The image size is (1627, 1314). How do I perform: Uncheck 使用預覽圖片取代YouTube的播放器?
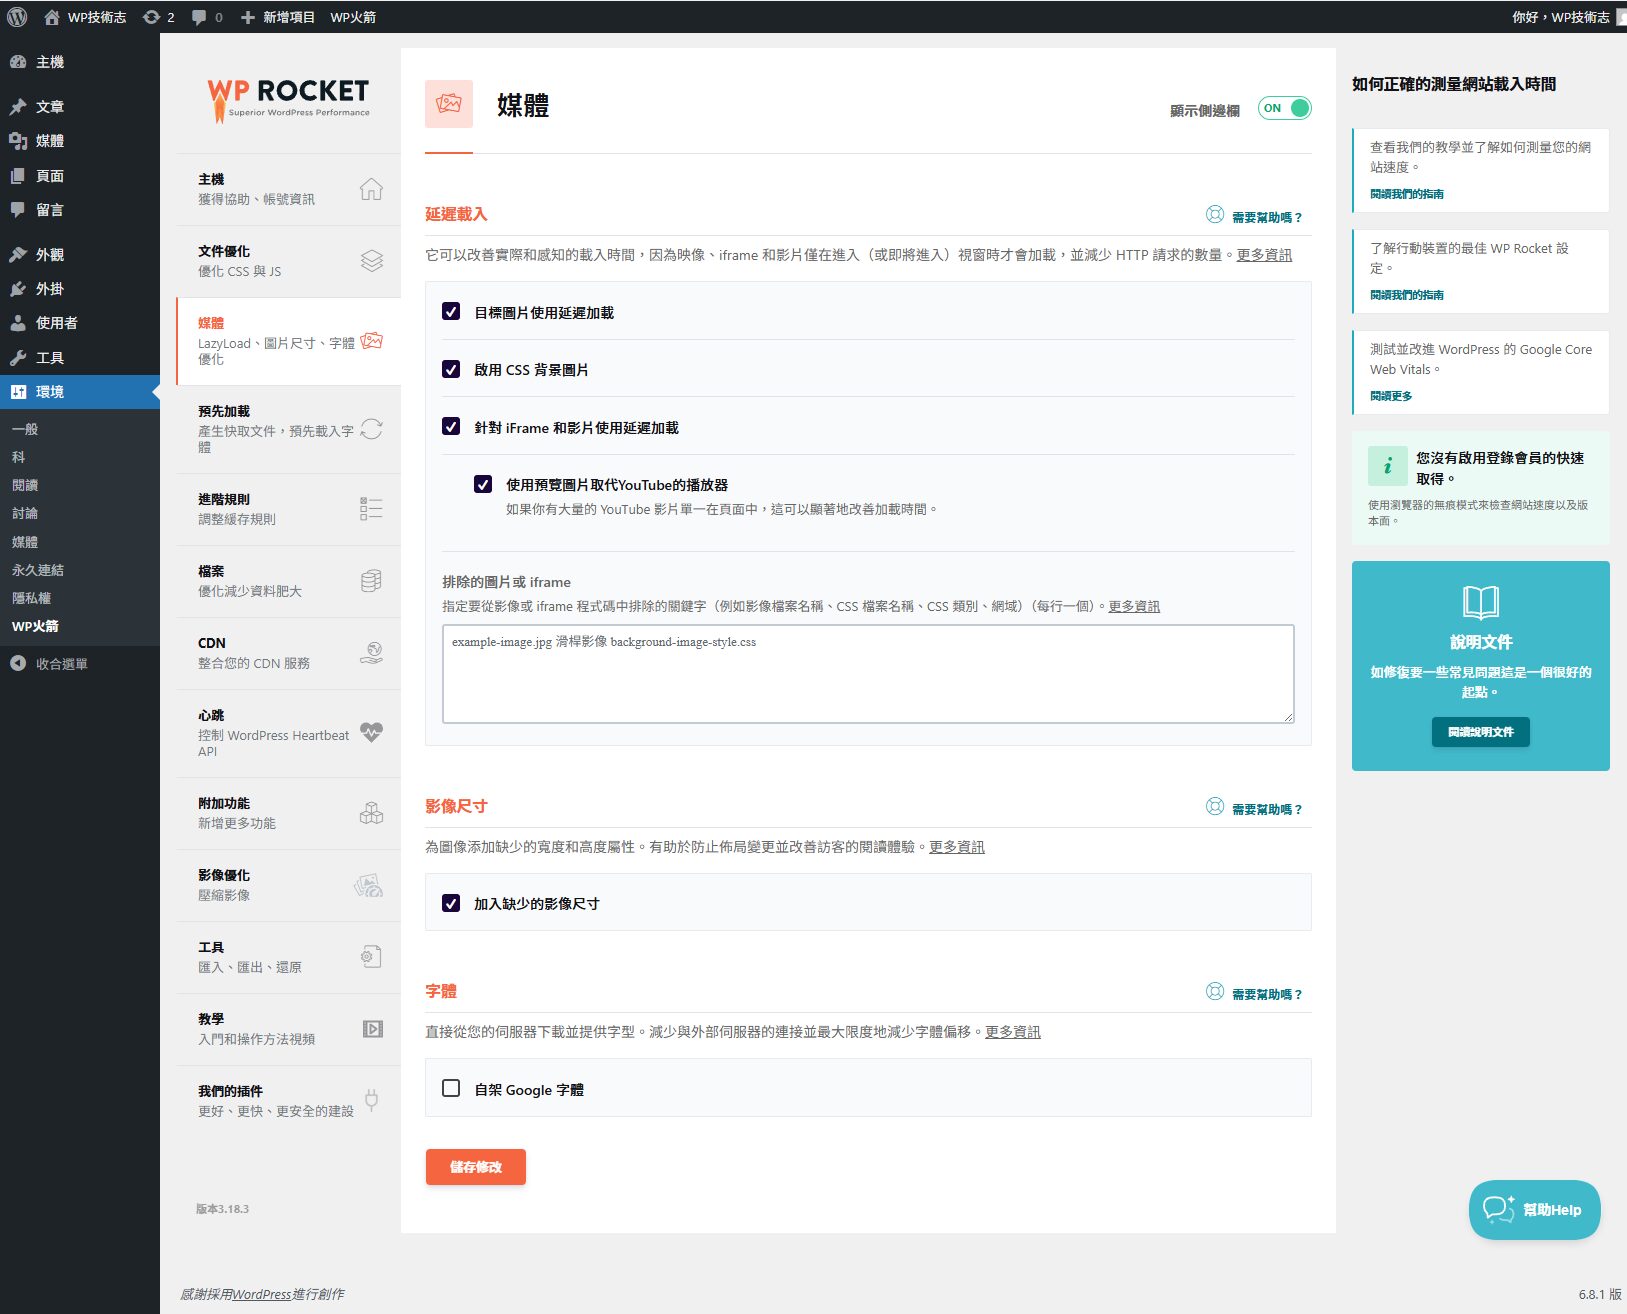pyautogui.click(x=483, y=484)
